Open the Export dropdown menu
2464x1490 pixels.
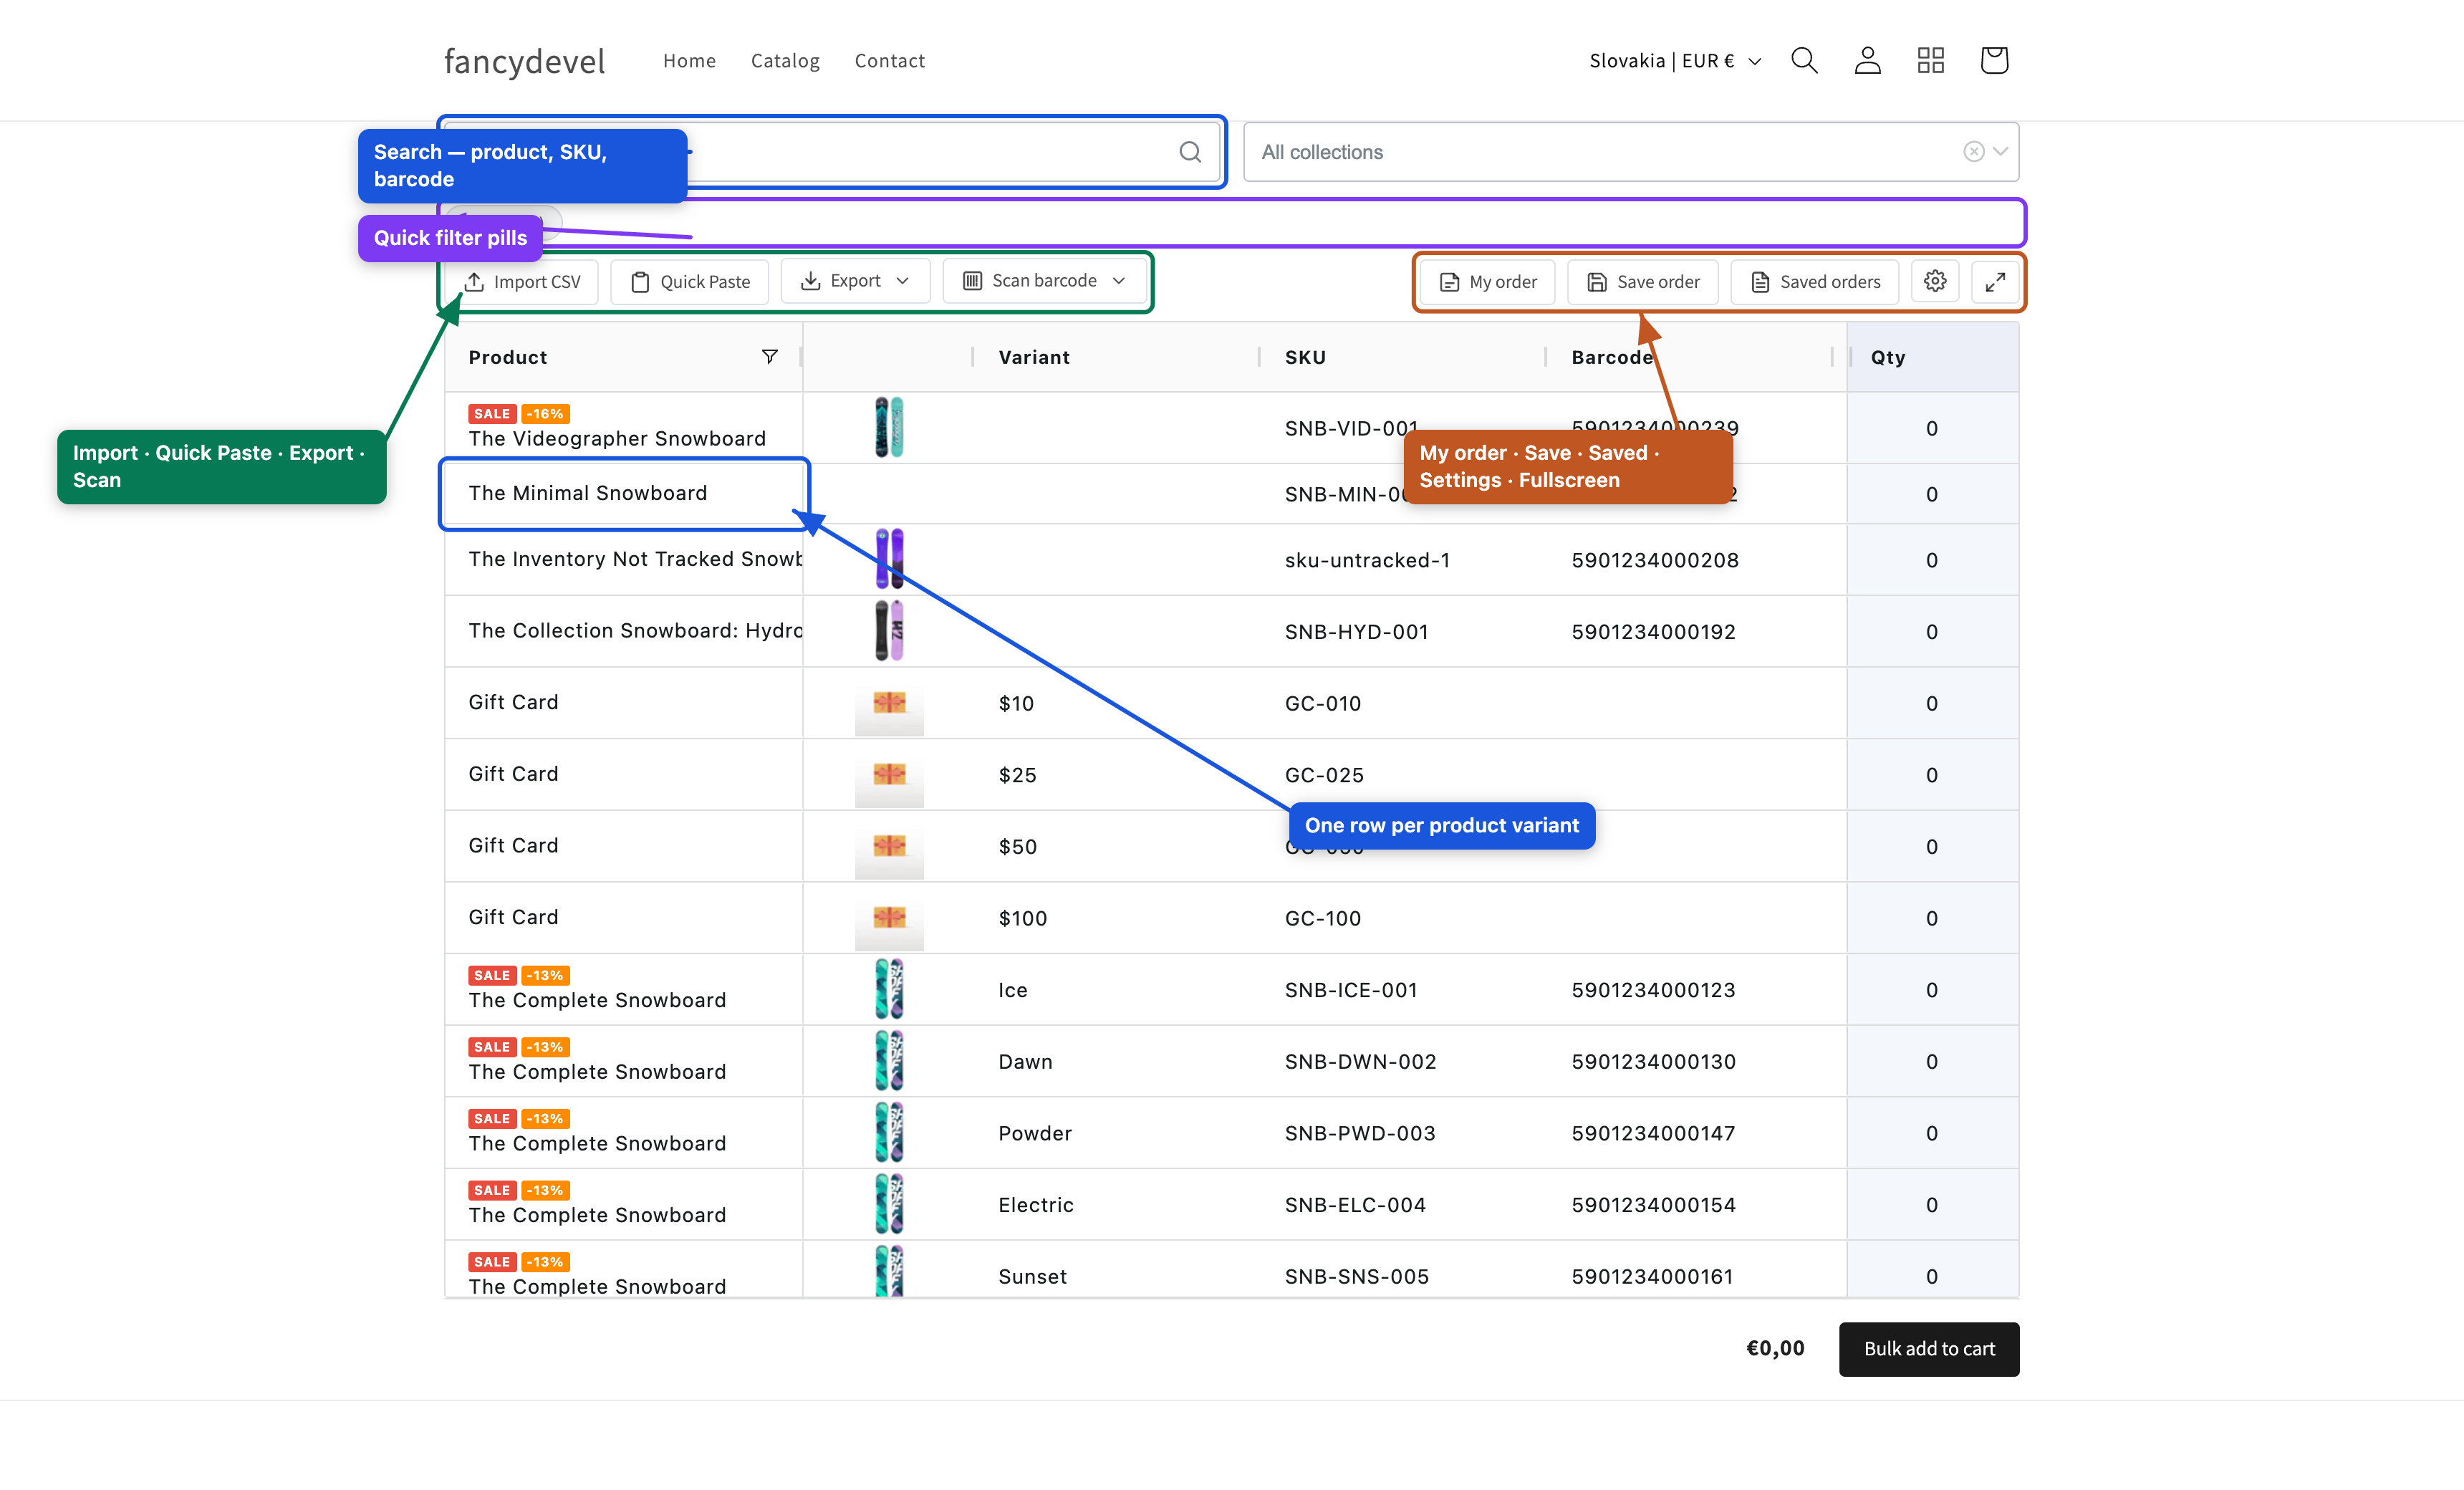pyautogui.click(x=855, y=281)
